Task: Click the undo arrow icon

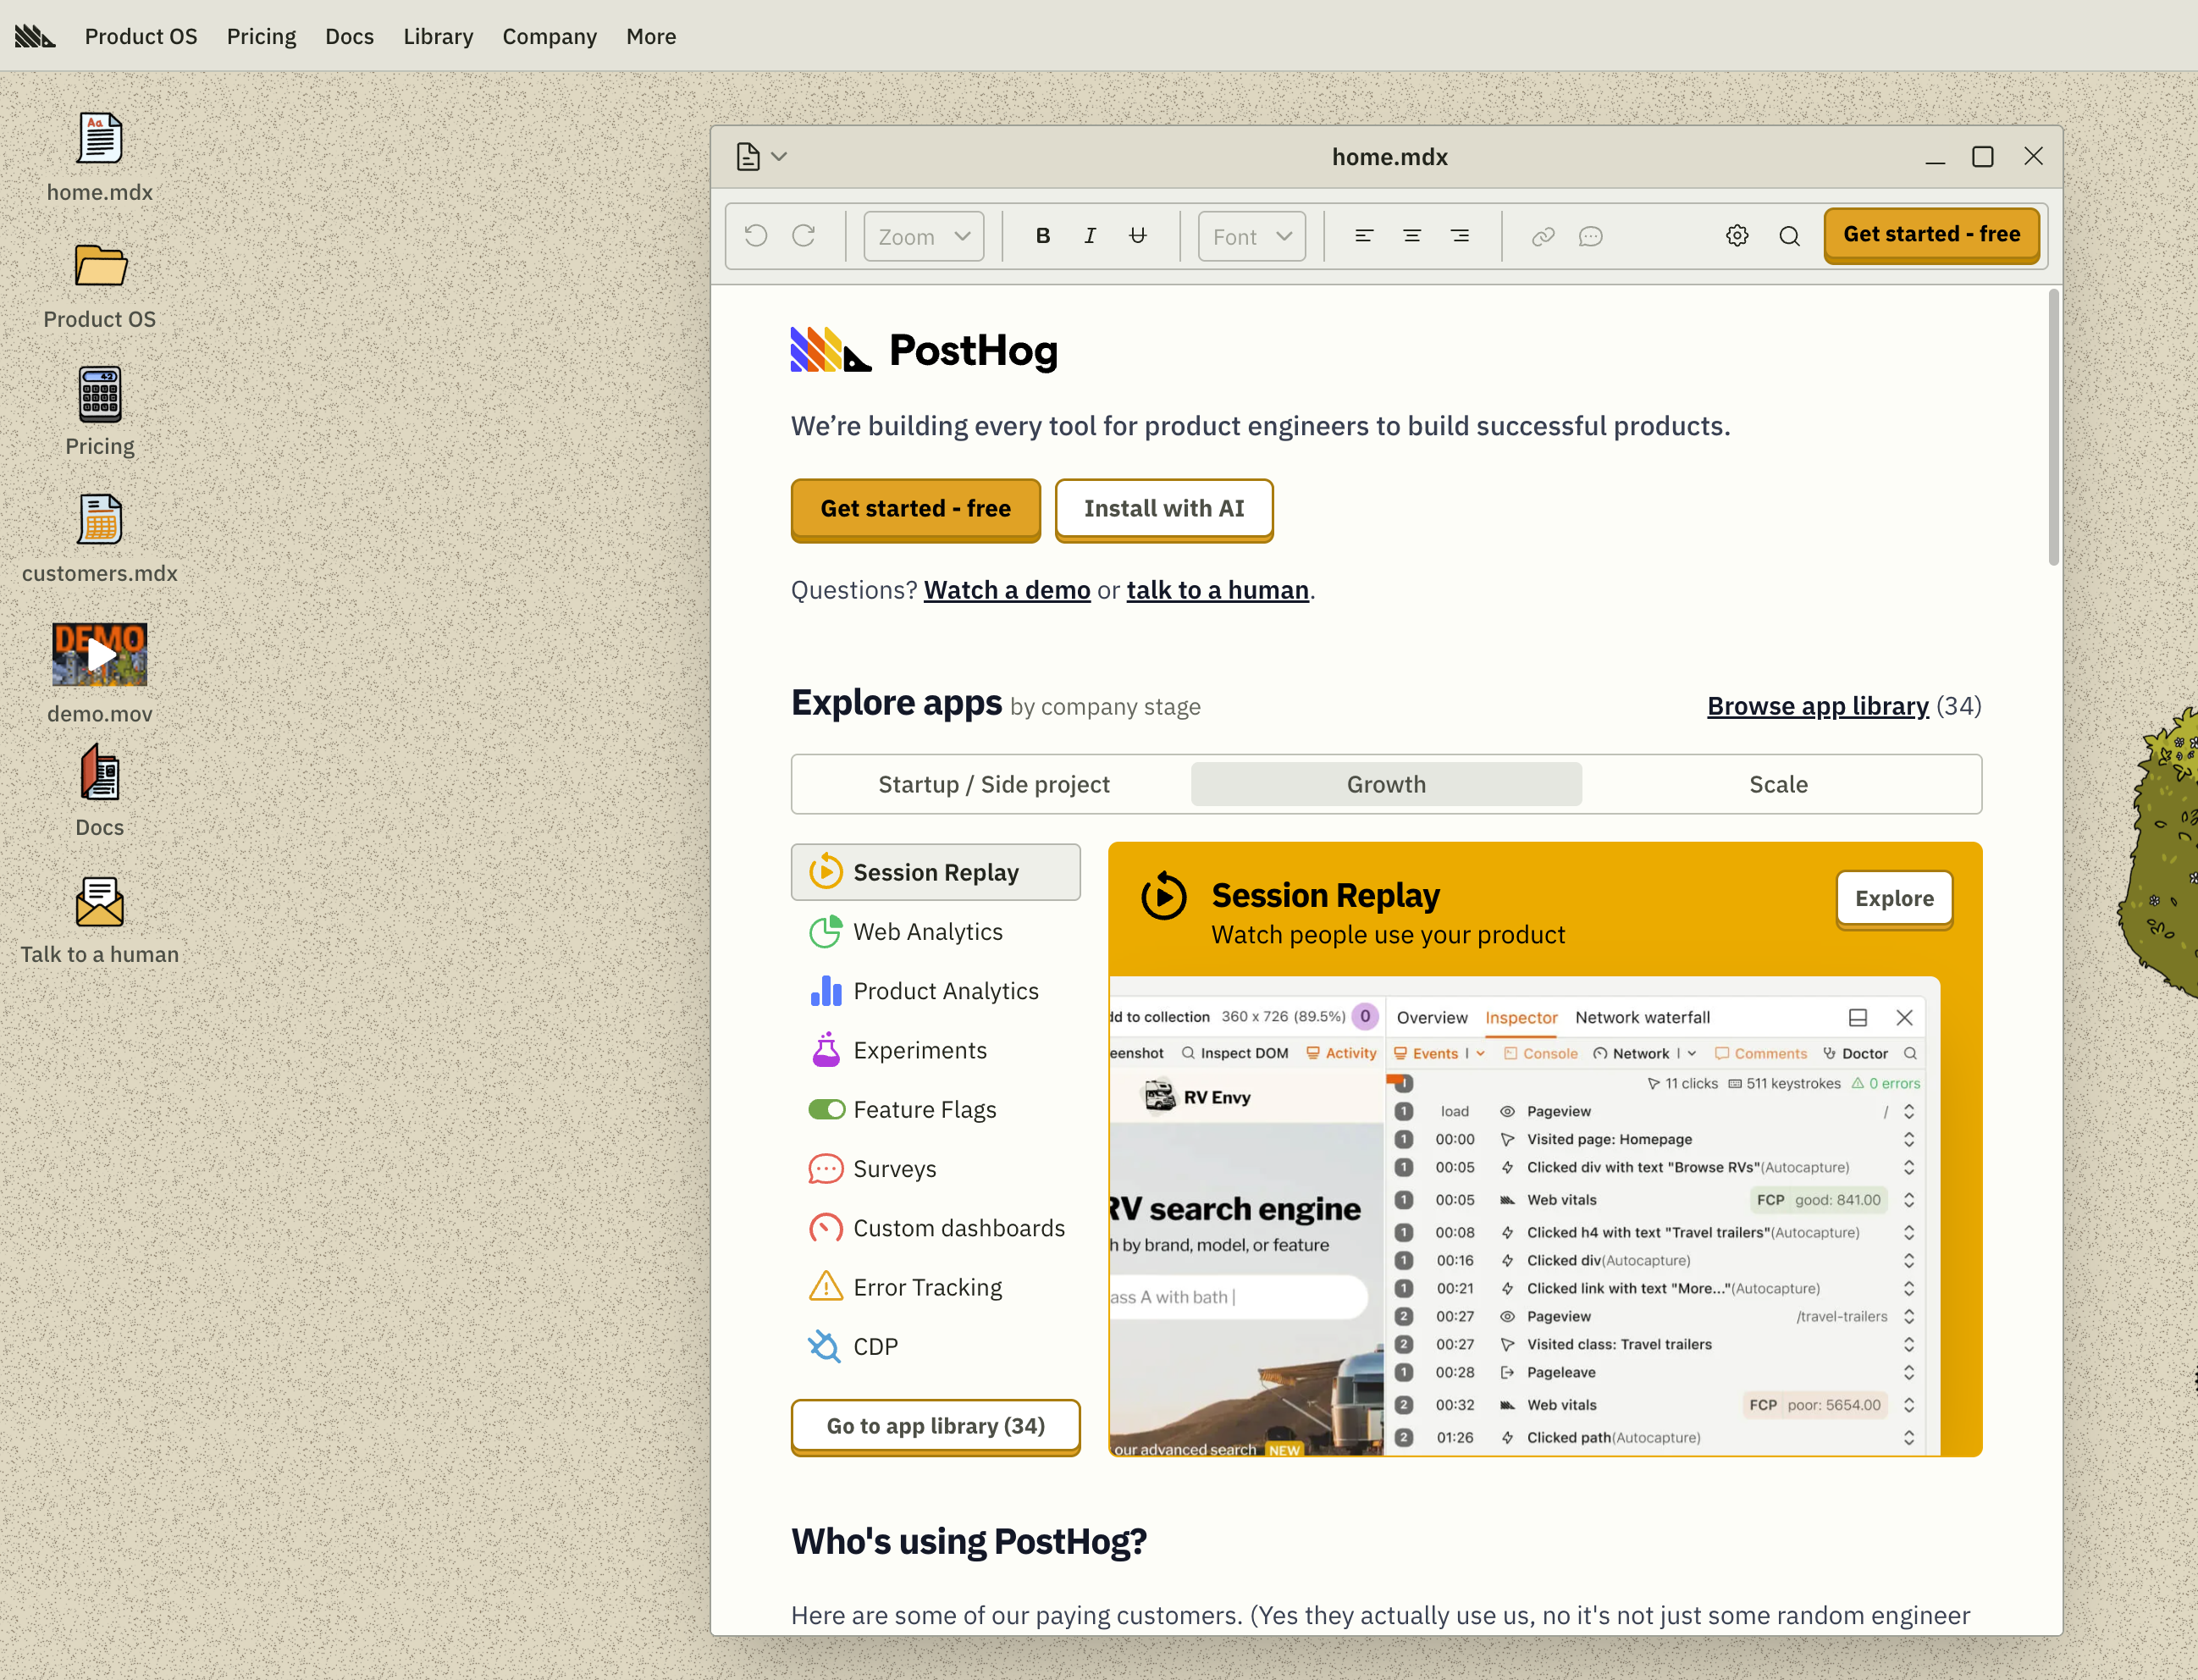Action: pyautogui.click(x=756, y=236)
